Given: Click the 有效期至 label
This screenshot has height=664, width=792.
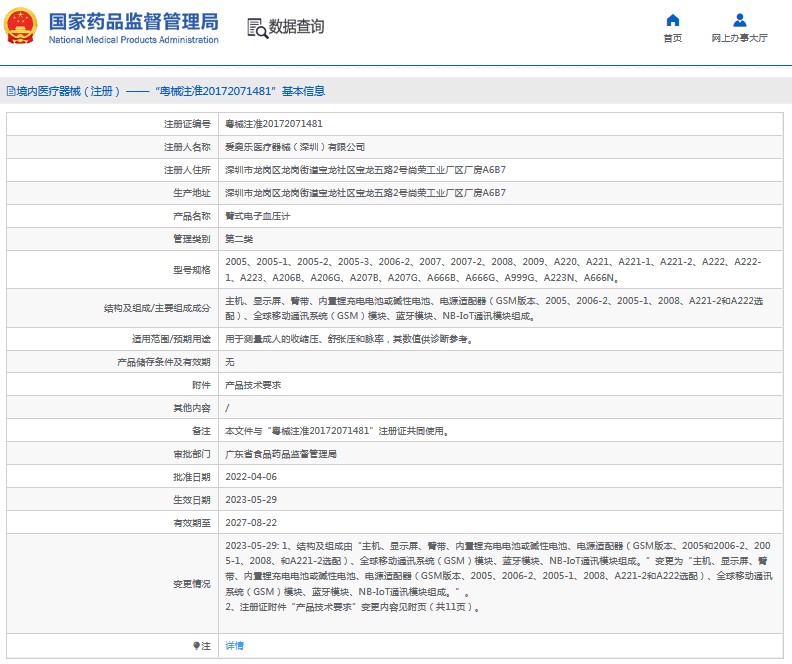Looking at the screenshot, I should coord(192,523).
